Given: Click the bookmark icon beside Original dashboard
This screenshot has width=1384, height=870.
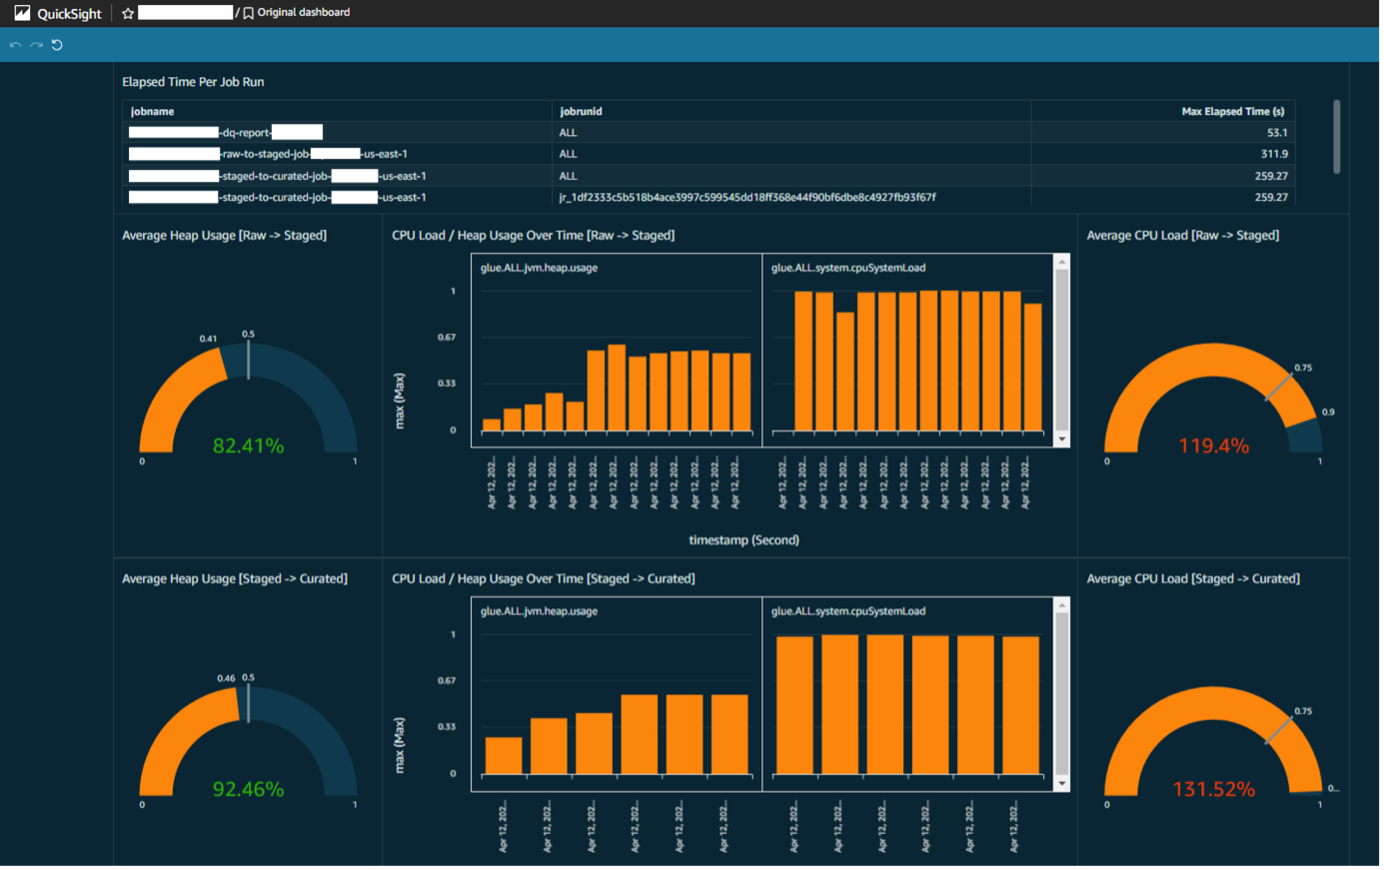Looking at the screenshot, I should coord(248,13).
